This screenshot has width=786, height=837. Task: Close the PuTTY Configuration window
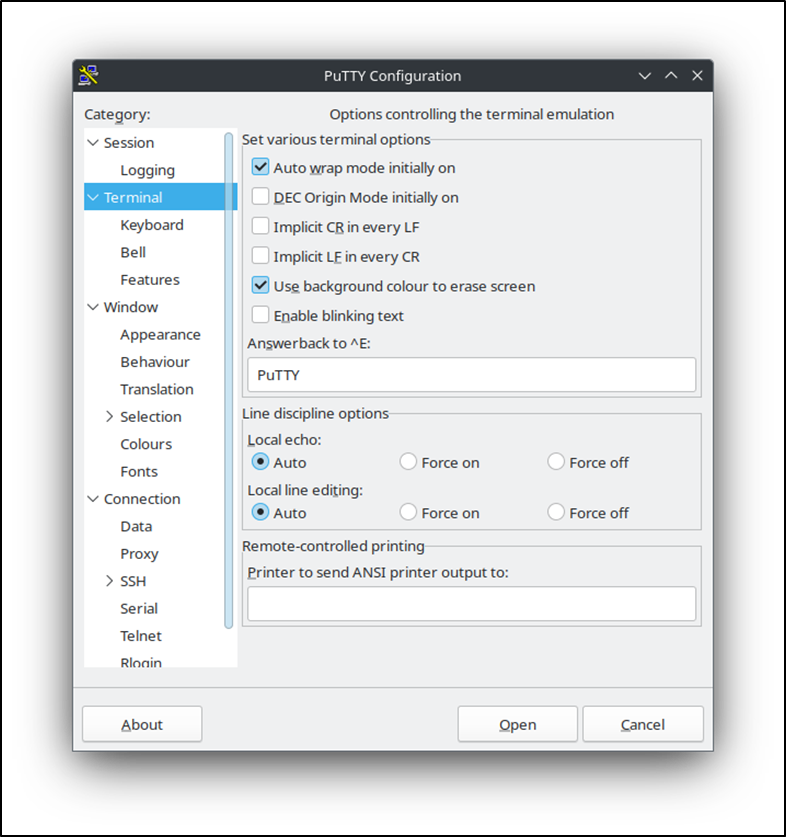click(x=697, y=76)
